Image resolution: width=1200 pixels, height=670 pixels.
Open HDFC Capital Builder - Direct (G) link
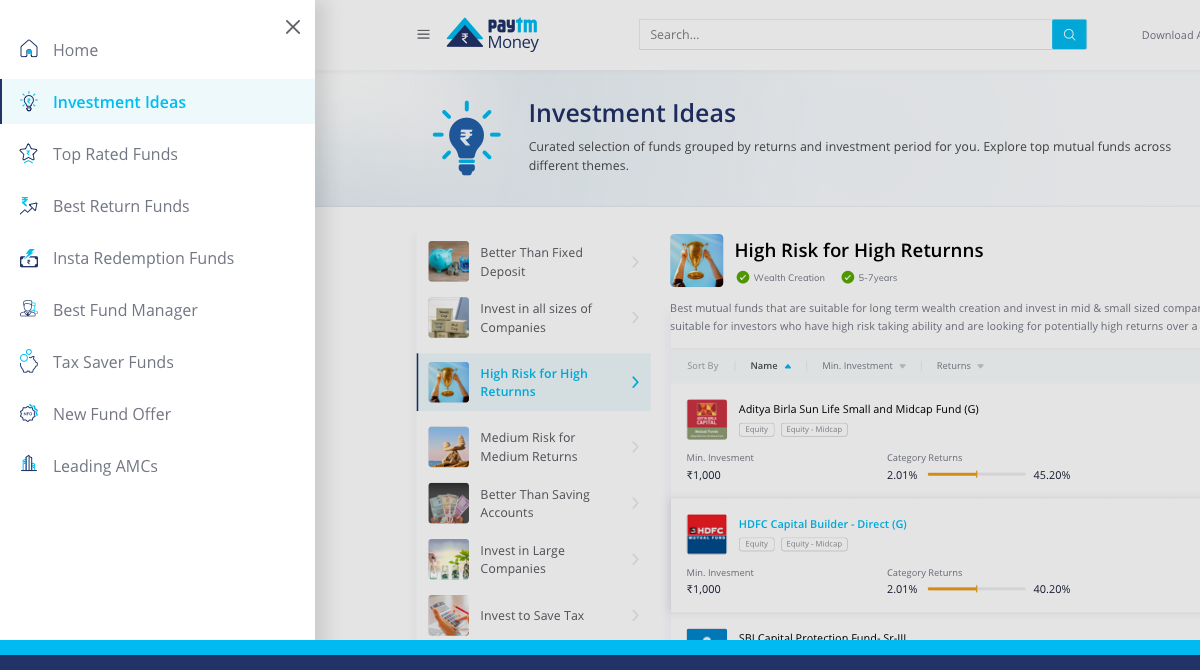pyautogui.click(x=822, y=524)
